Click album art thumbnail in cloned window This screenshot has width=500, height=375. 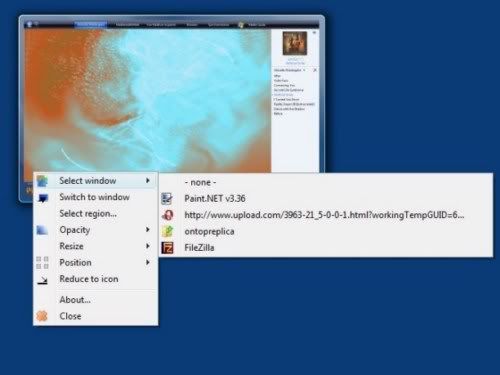click(x=295, y=43)
